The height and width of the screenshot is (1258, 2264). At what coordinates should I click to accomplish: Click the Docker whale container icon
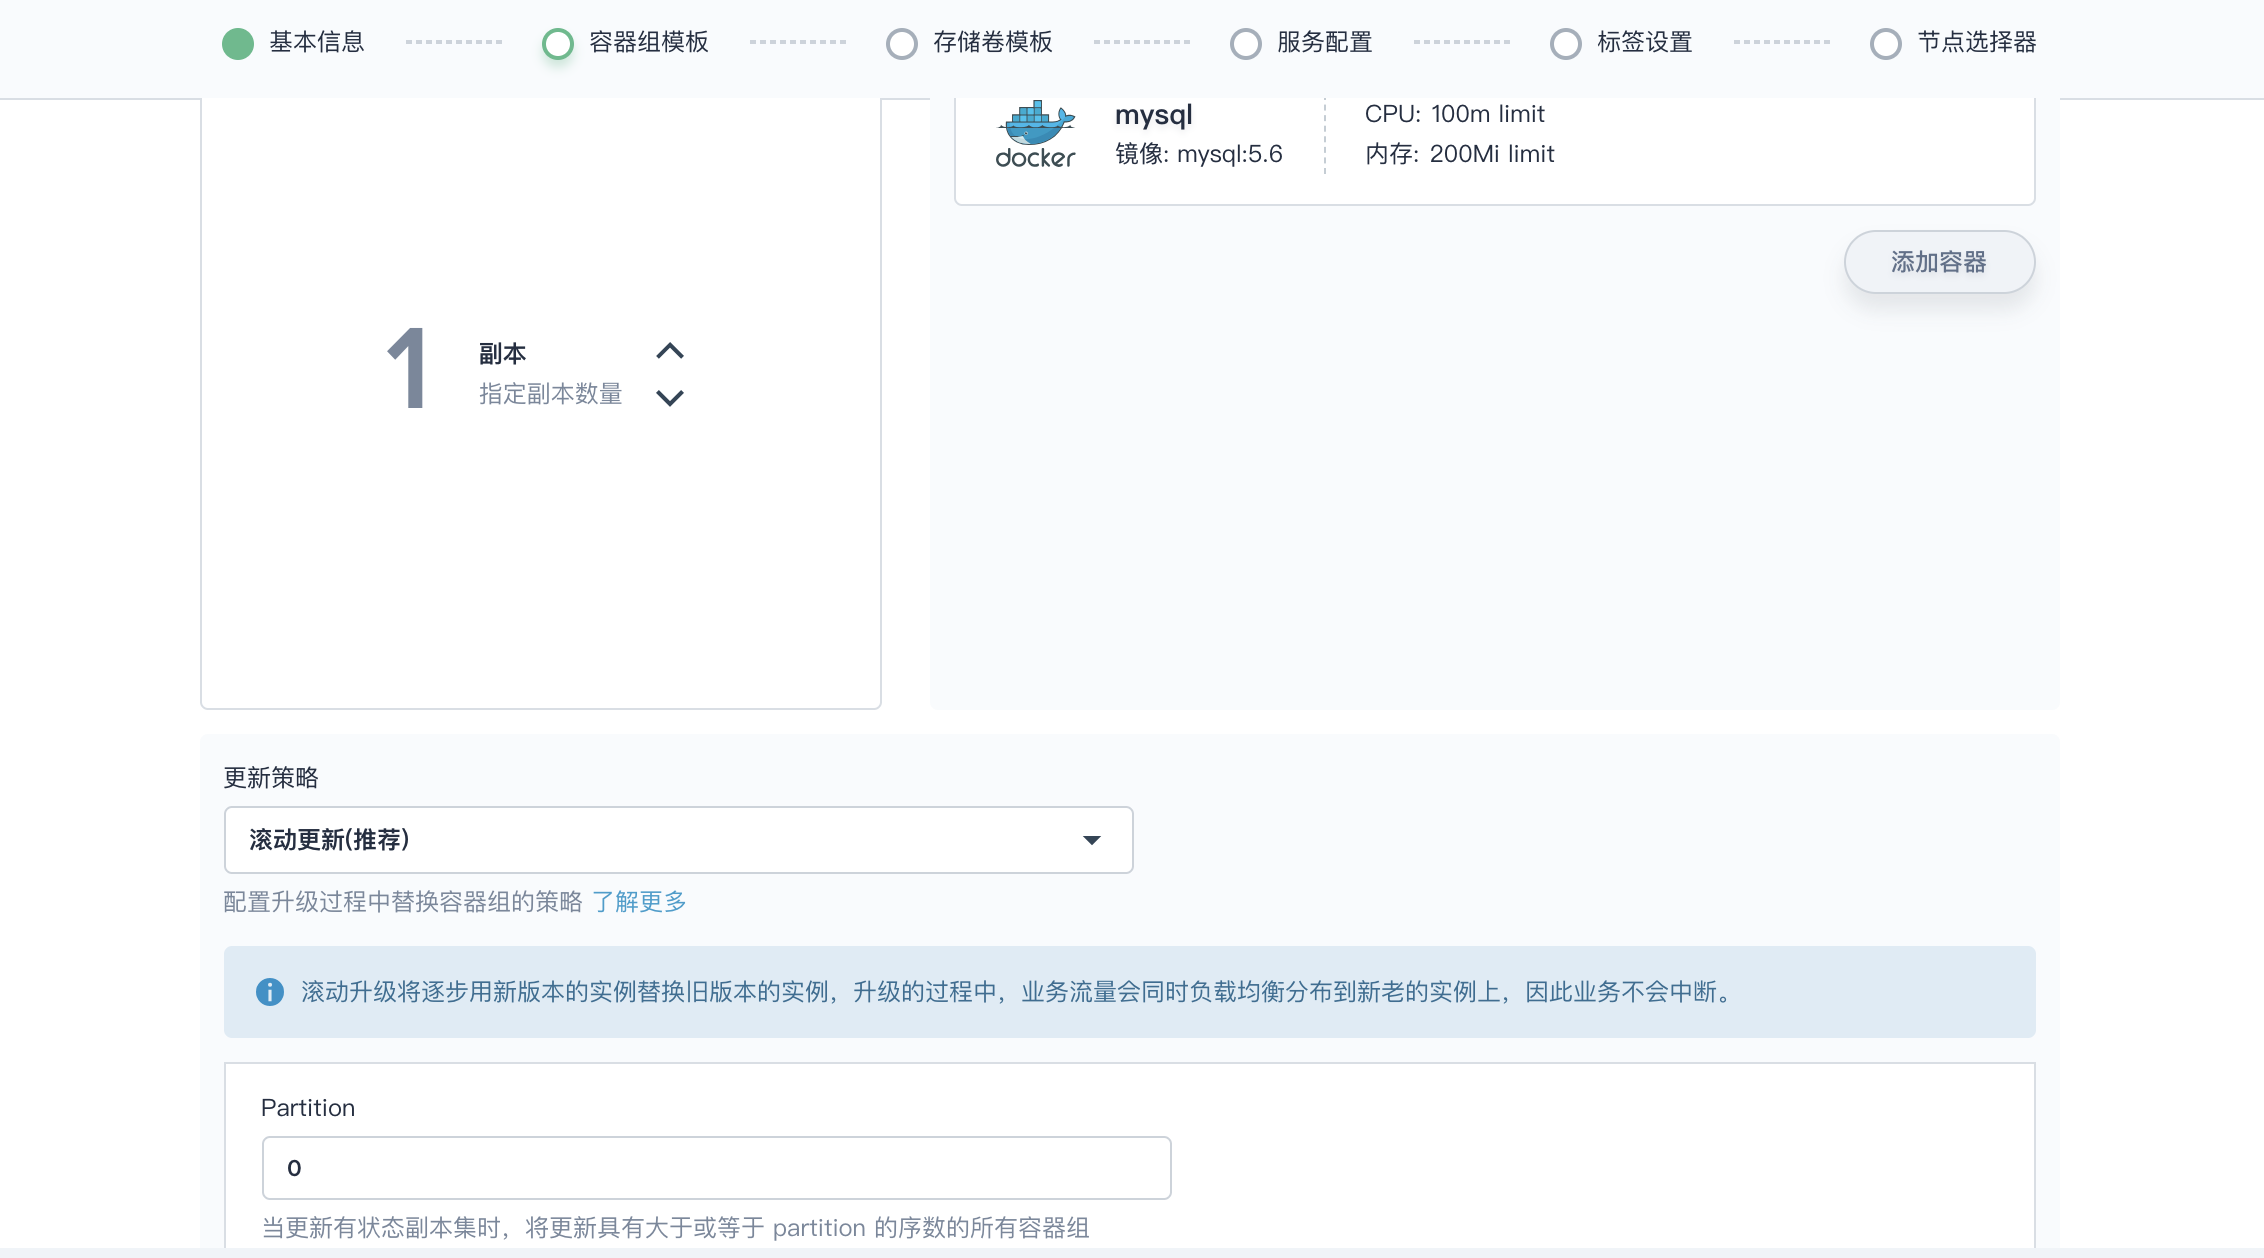1035,134
